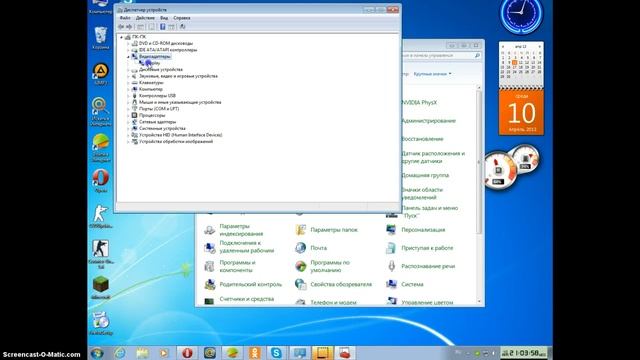Click the Персонализация icon

coord(391,230)
